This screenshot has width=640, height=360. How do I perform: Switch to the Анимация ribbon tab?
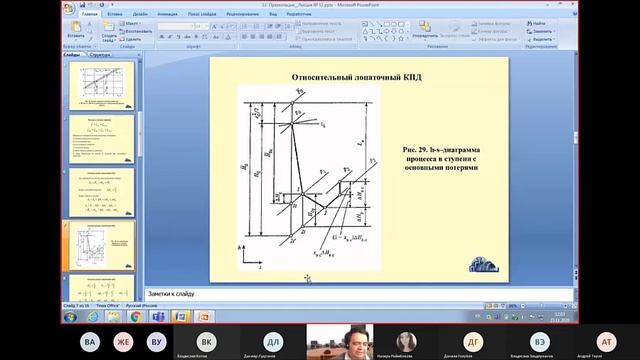167,14
